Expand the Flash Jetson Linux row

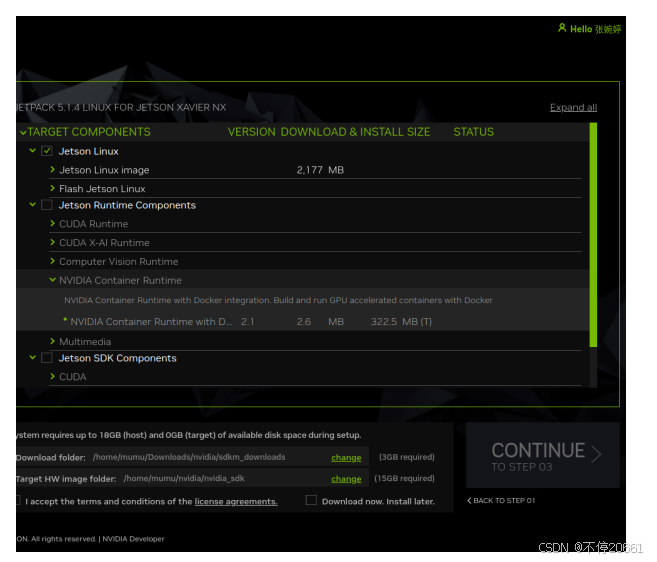[52, 188]
